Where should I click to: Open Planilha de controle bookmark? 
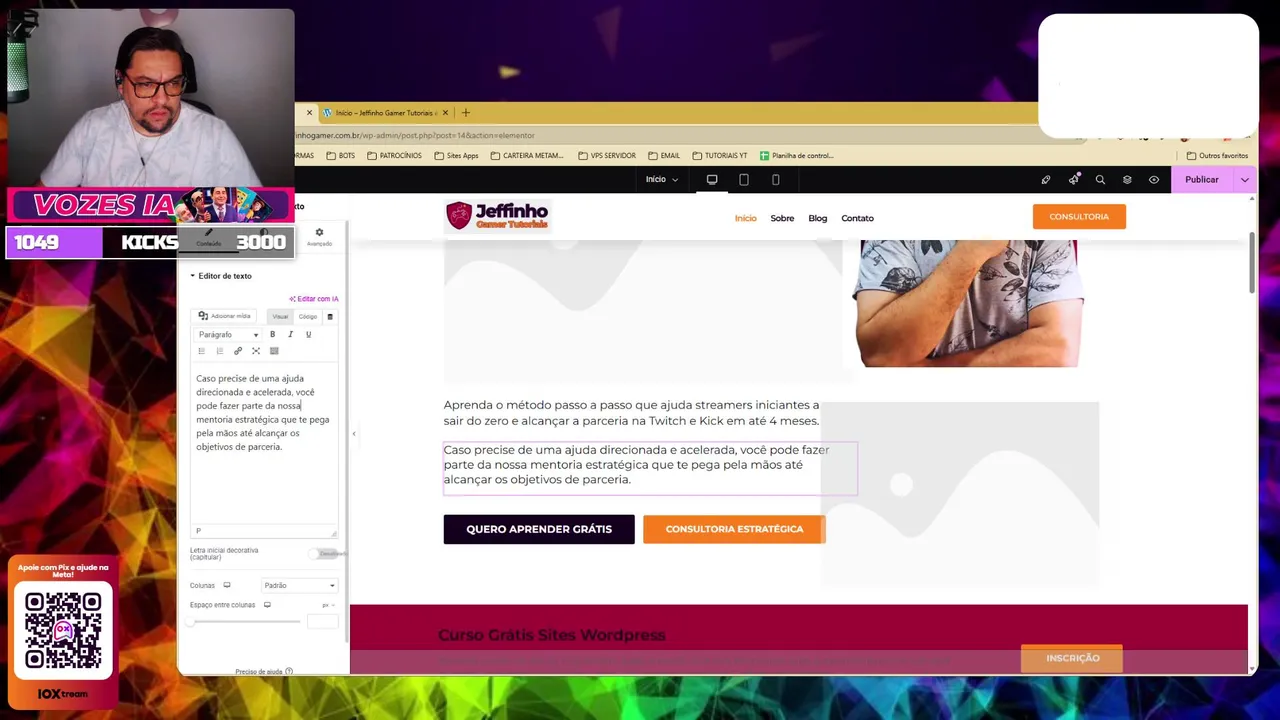coord(797,156)
